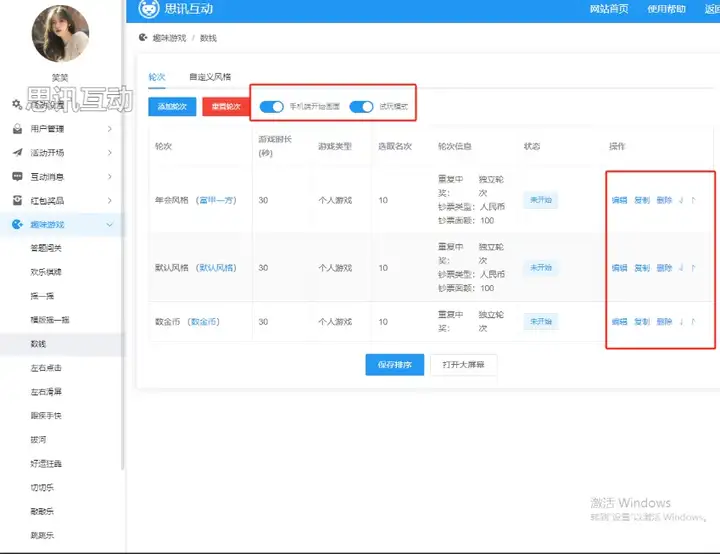Click the 思讯互动 panda logo icon

pyautogui.click(x=149, y=9)
